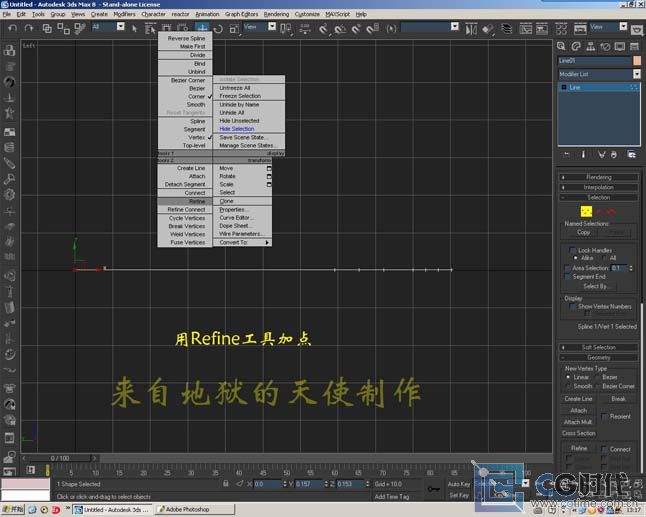The width and height of the screenshot is (646, 517).
Task: Click the Cross Section button
Action: 578,433
